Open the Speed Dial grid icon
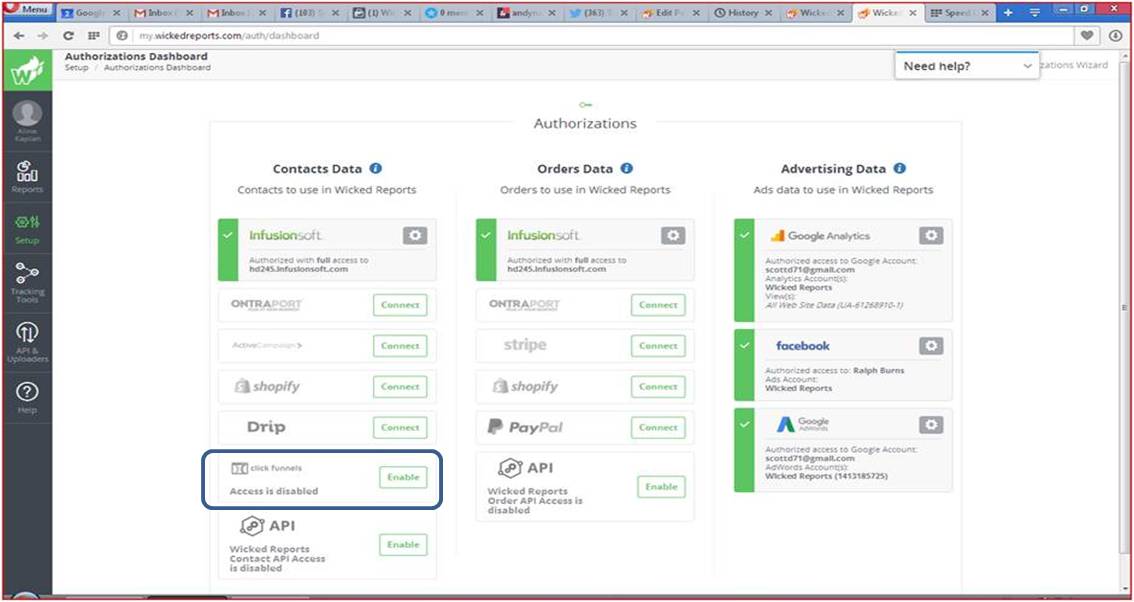This screenshot has height=602, width=1134. coord(94,35)
